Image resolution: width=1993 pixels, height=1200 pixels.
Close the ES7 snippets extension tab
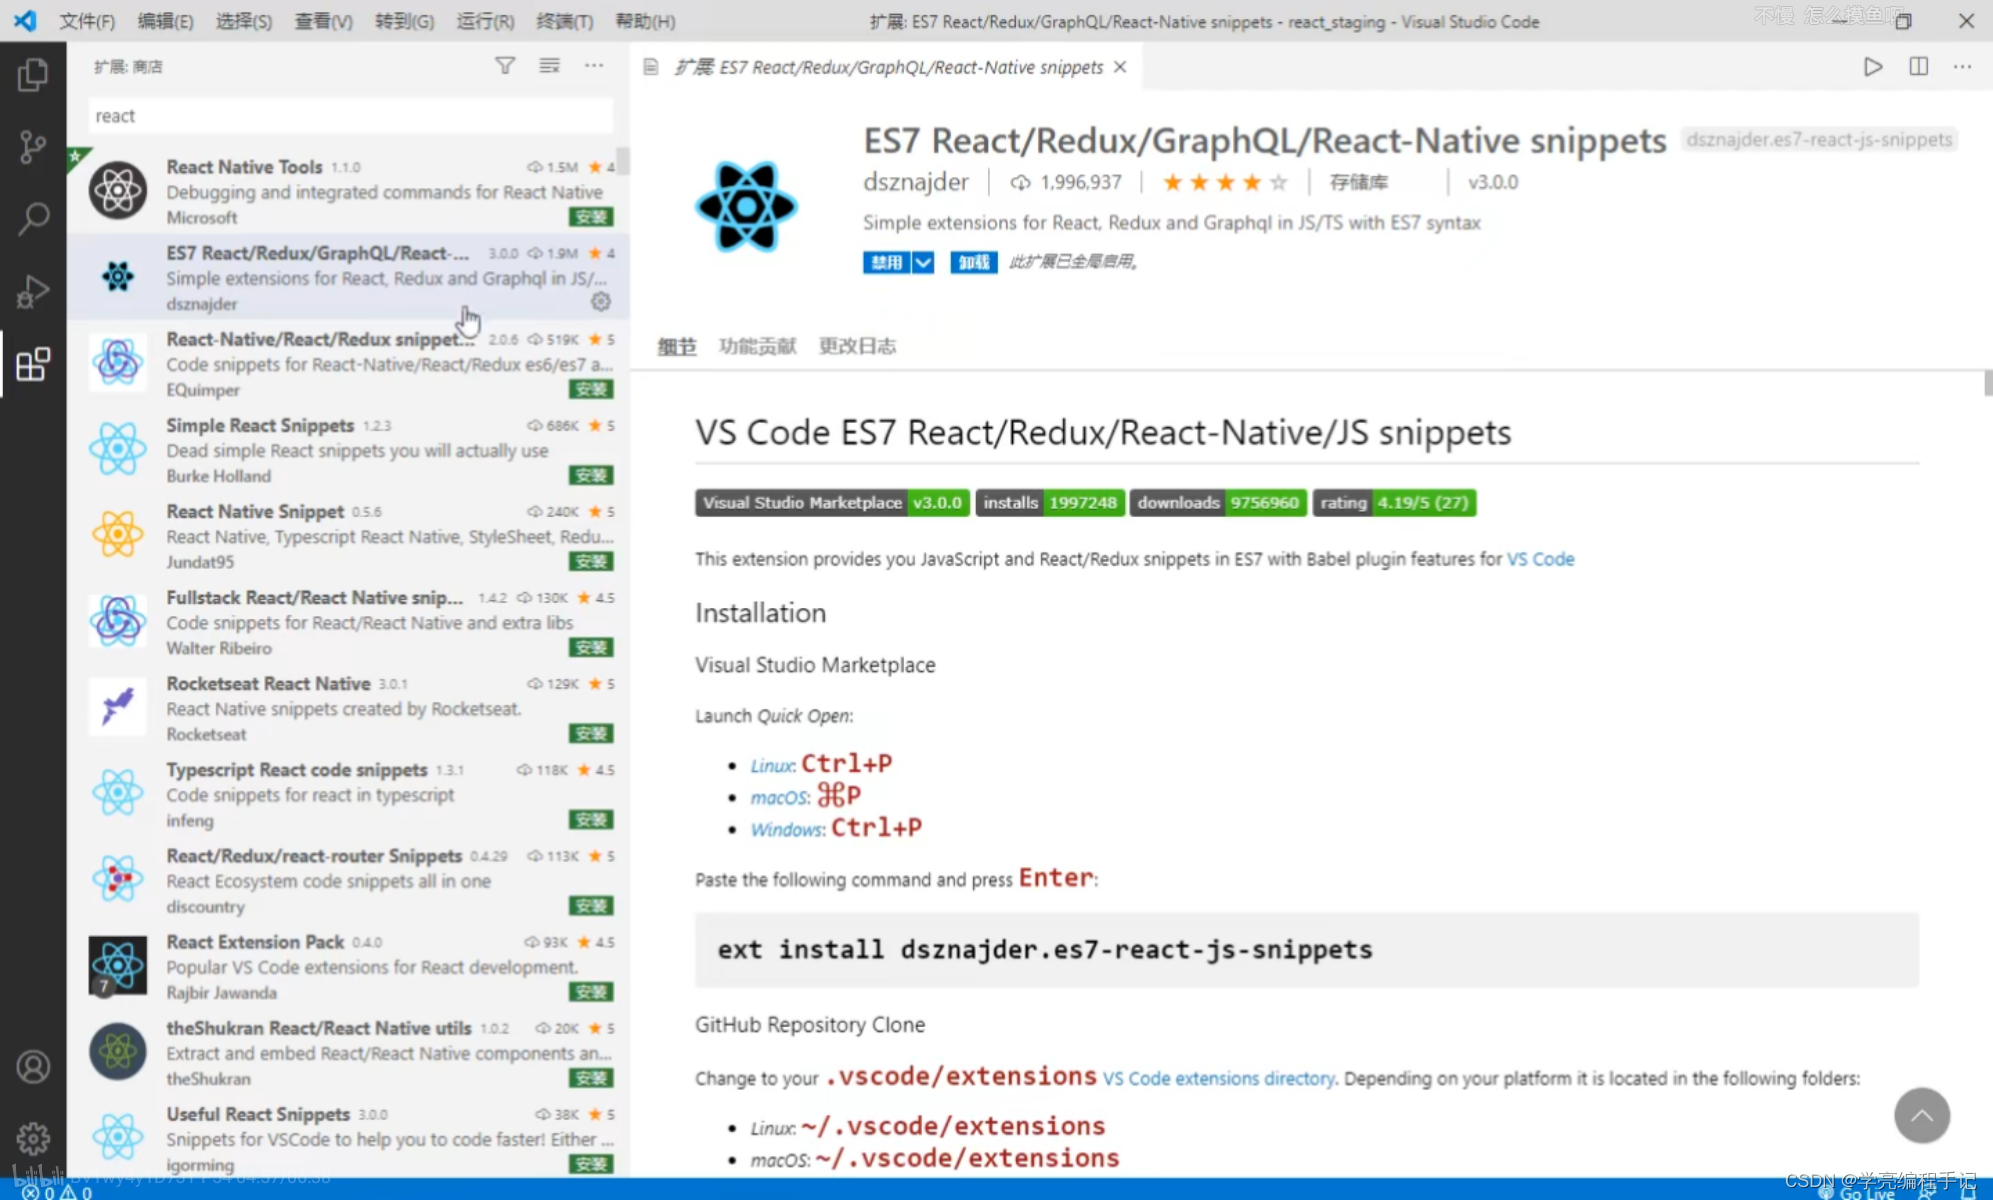pos(1120,67)
